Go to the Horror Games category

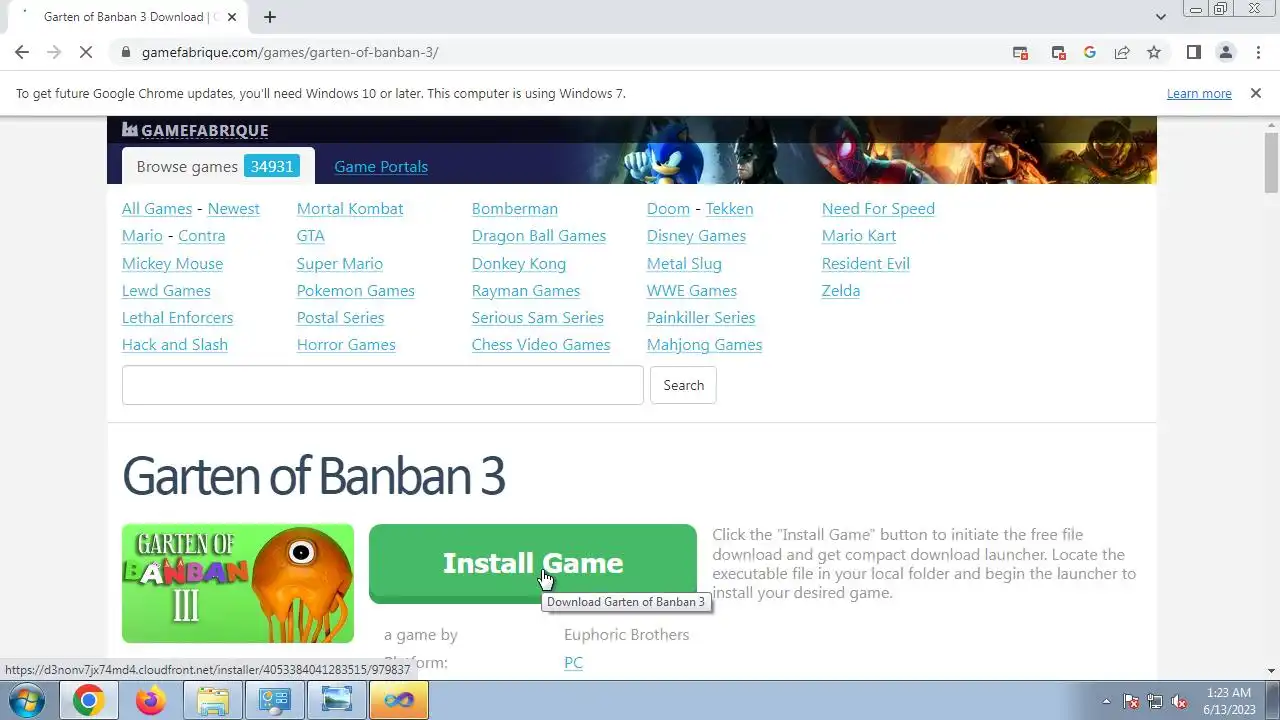[x=346, y=344]
